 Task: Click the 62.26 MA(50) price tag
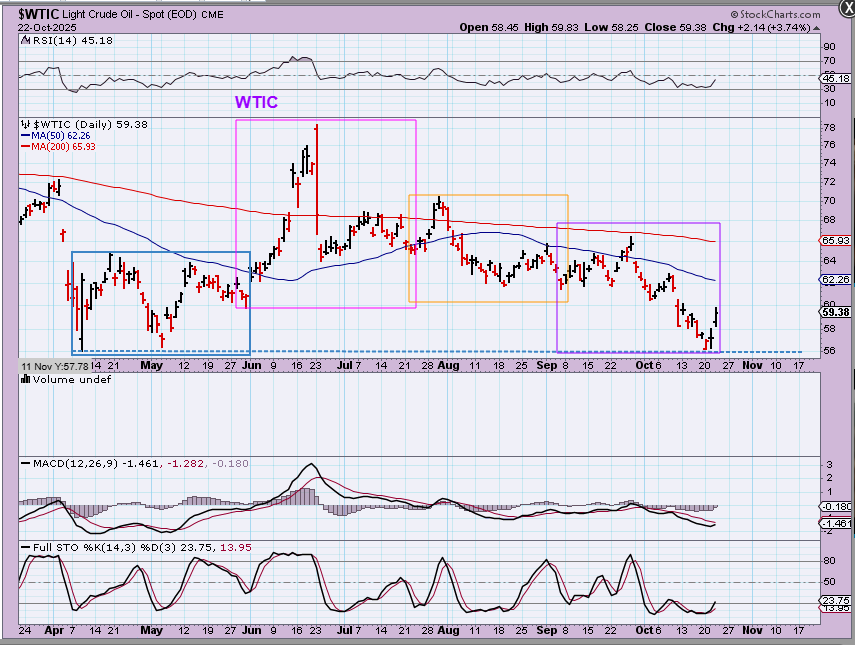point(834,280)
